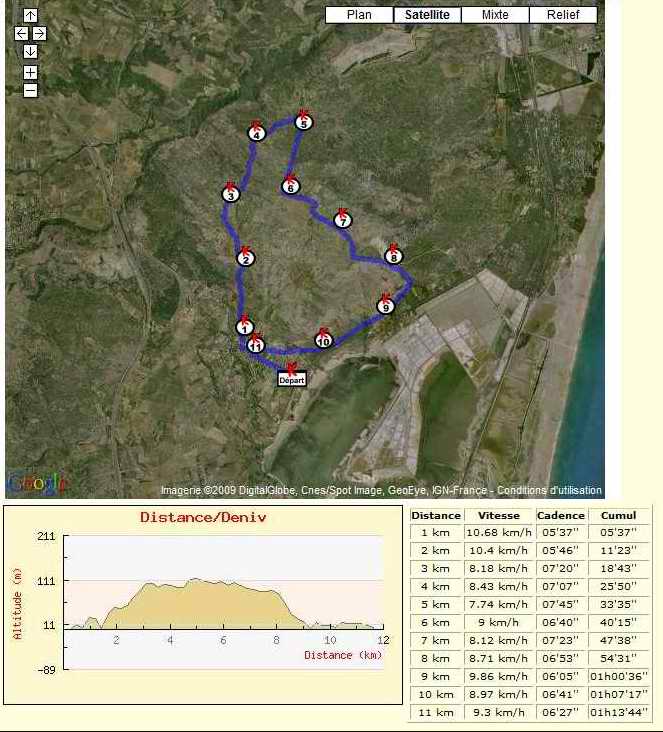Select the 1 km distance cell
Image resolution: width=663 pixels, height=732 pixels.
(436, 533)
